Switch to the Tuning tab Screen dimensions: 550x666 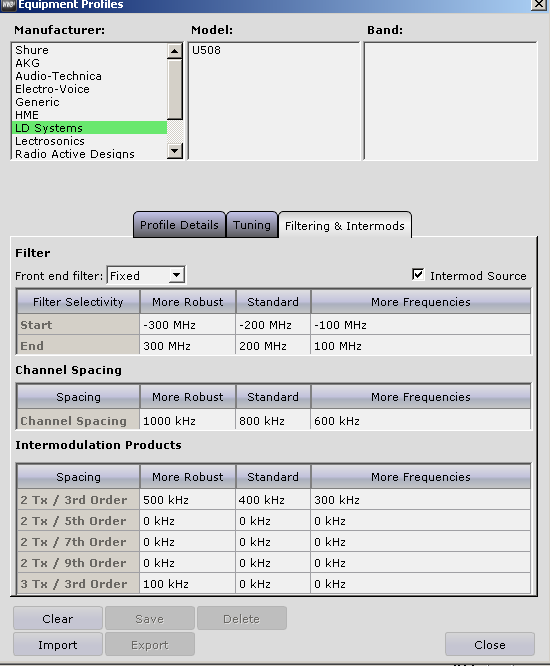click(252, 225)
